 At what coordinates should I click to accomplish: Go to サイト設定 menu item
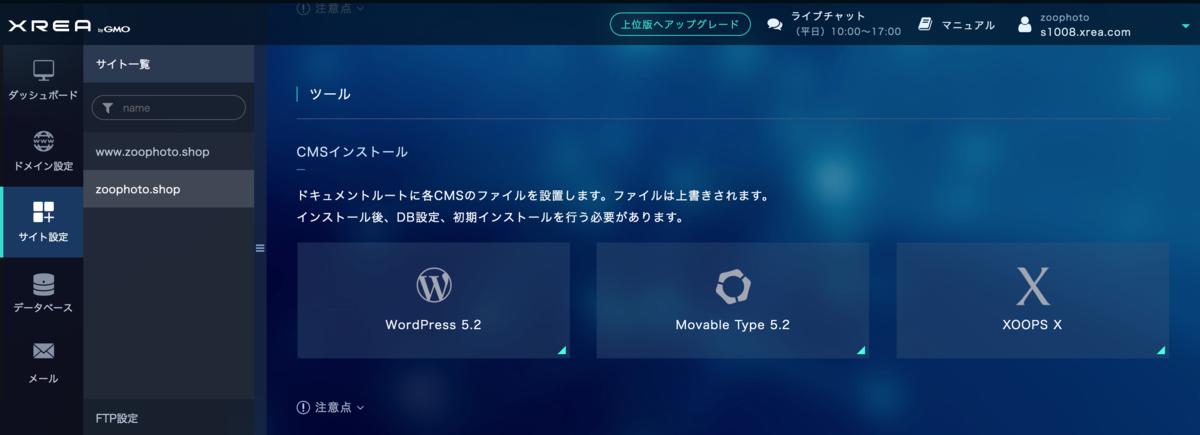[42, 222]
